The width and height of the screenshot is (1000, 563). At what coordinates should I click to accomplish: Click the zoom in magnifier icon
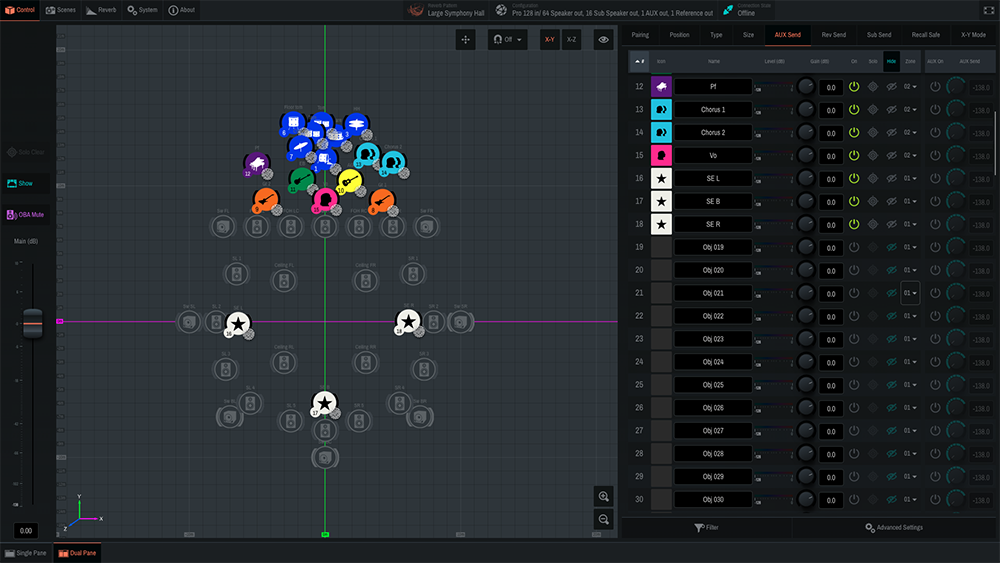pos(603,497)
